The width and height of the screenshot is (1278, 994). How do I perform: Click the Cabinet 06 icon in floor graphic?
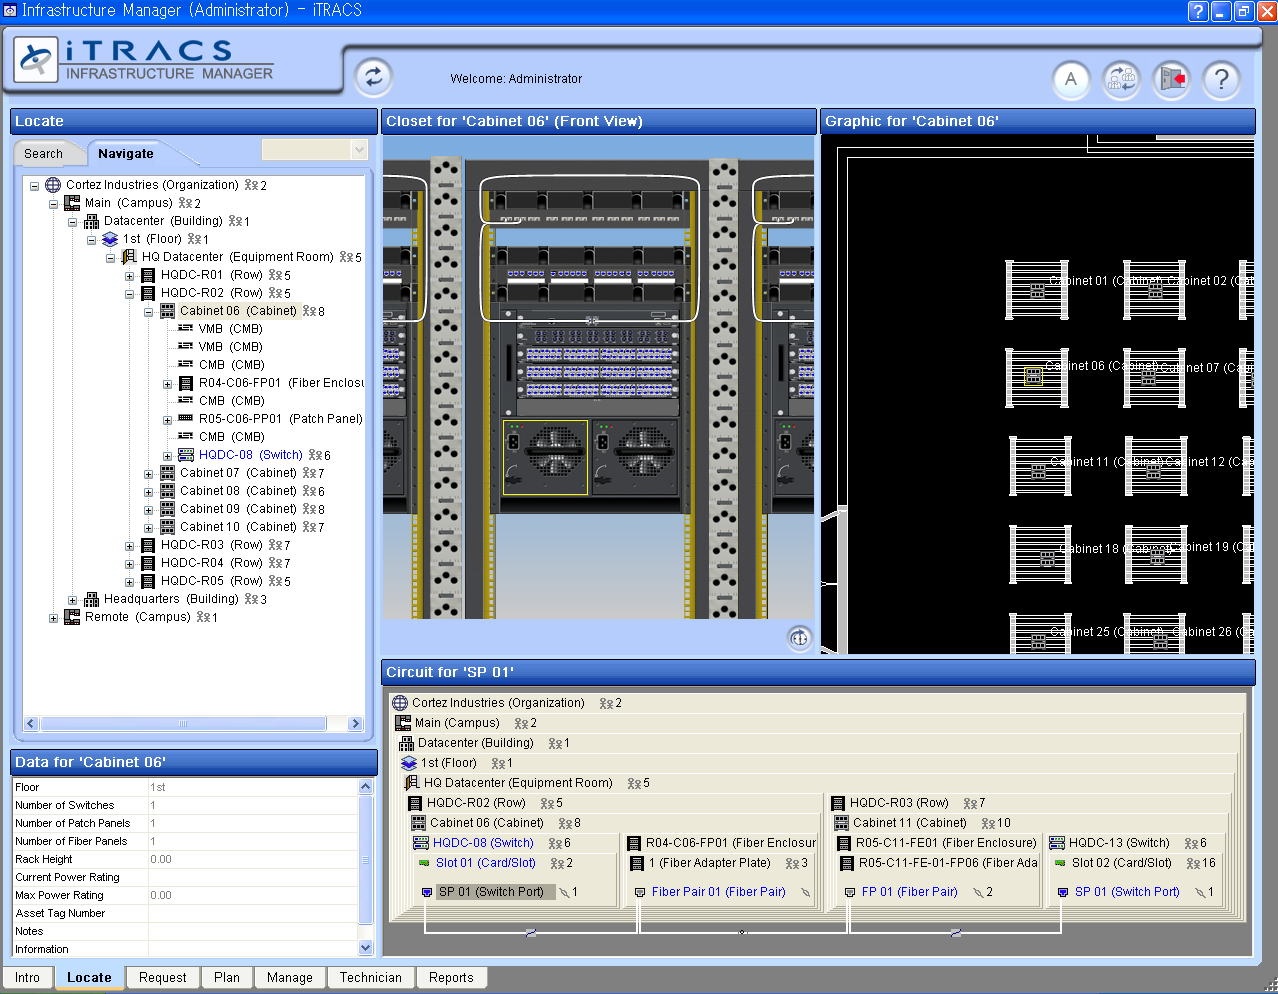click(1035, 376)
